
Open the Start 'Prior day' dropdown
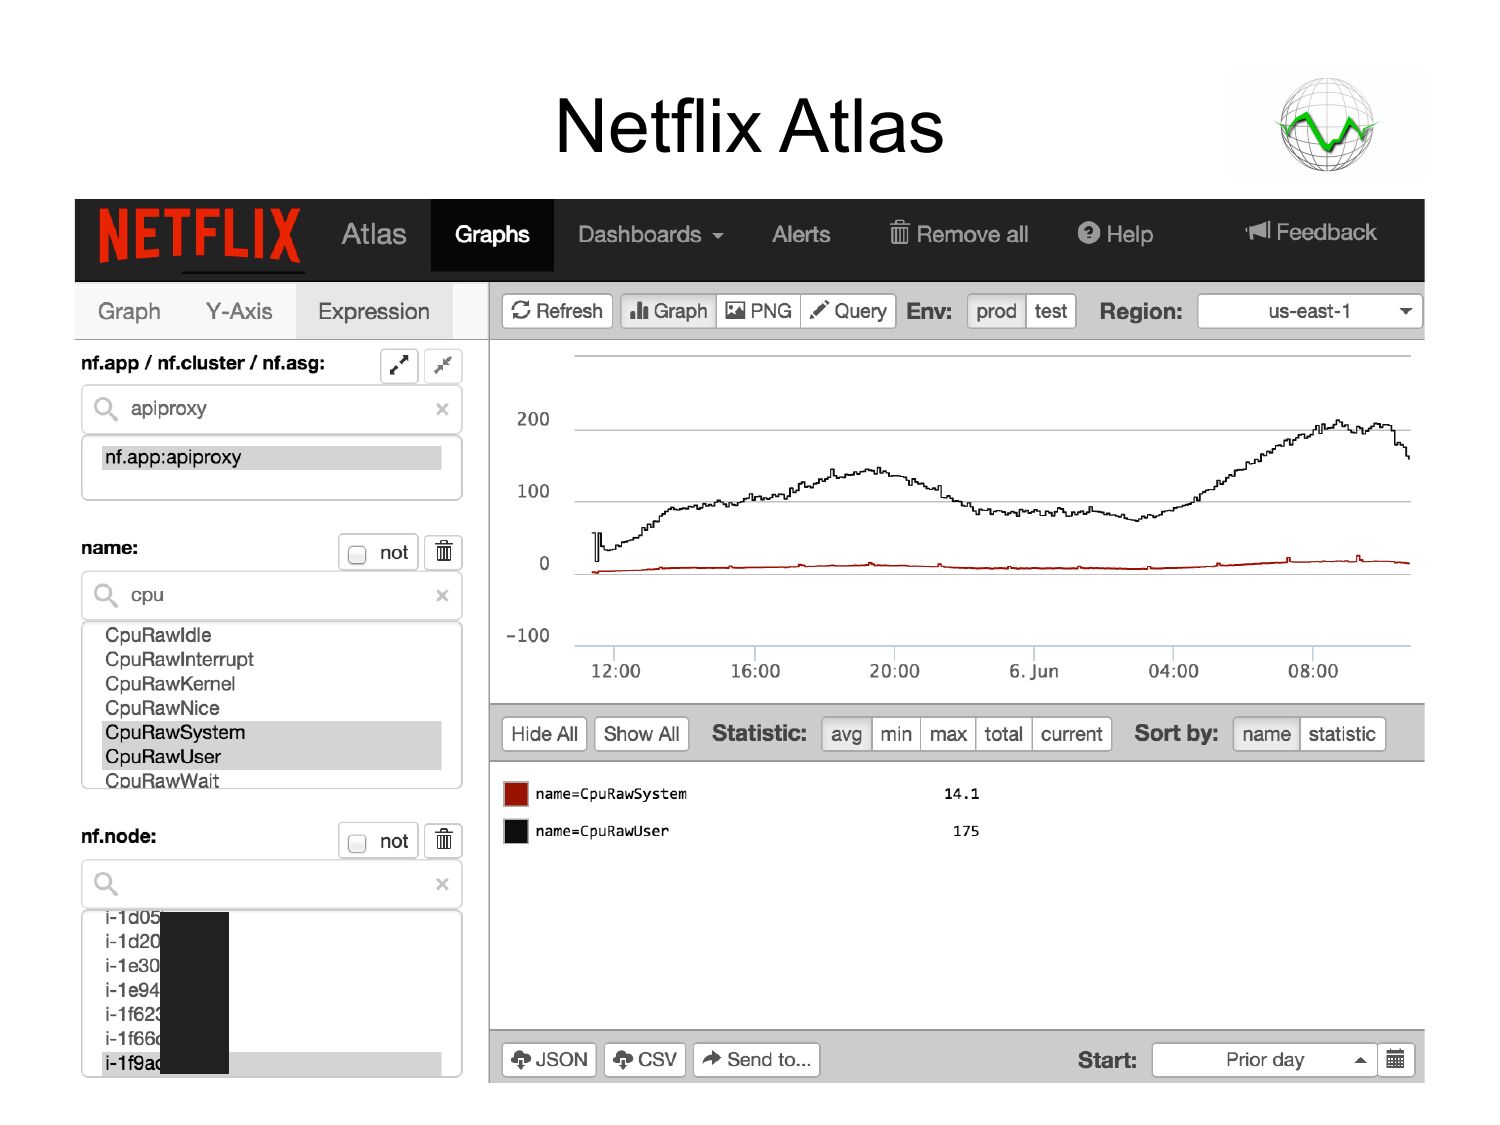click(1264, 1060)
